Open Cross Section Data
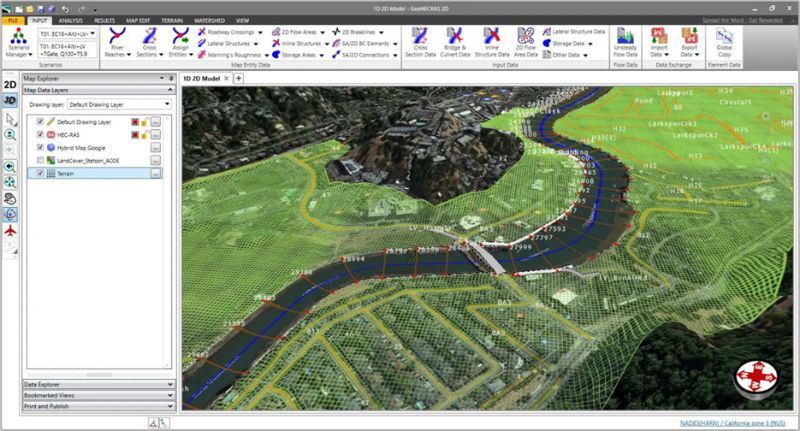The width and height of the screenshot is (800, 431). point(420,43)
